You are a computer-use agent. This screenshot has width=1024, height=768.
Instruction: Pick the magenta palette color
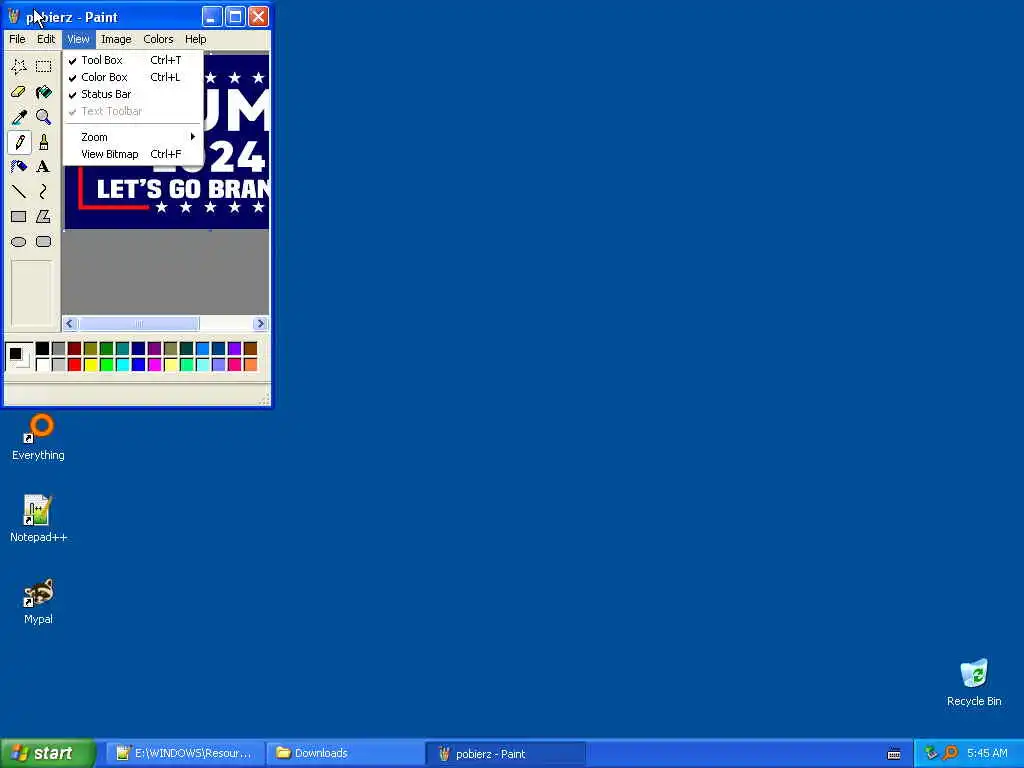(155, 364)
